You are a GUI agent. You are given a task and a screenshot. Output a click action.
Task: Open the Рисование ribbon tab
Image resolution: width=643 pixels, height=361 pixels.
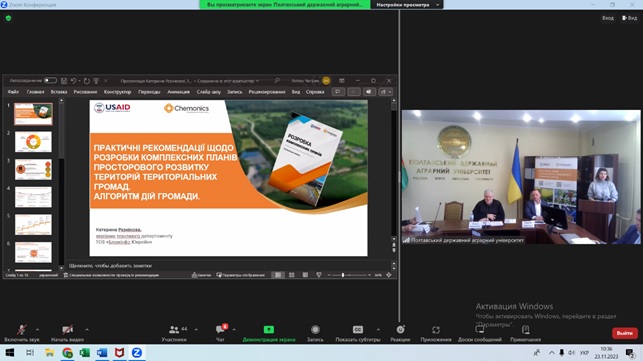pyautogui.click(x=85, y=92)
